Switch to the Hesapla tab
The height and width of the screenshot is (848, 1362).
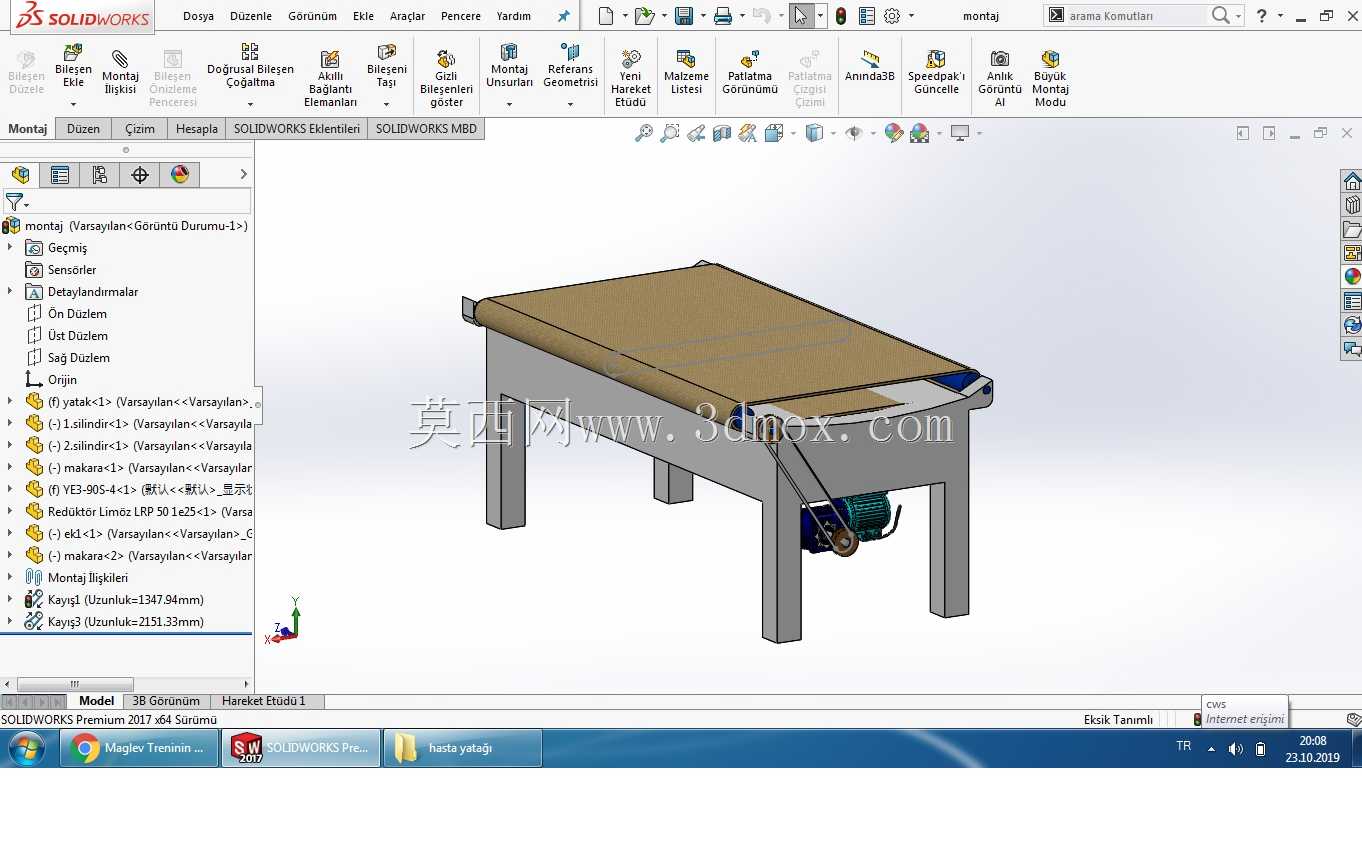(x=197, y=129)
